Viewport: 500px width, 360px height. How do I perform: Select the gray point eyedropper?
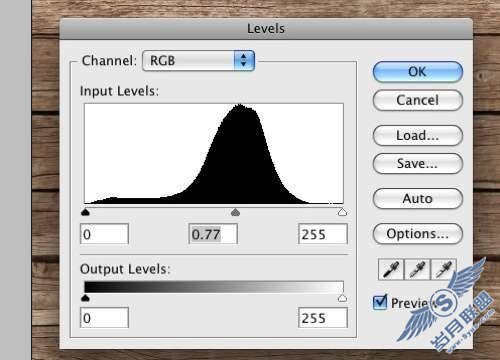[417, 269]
